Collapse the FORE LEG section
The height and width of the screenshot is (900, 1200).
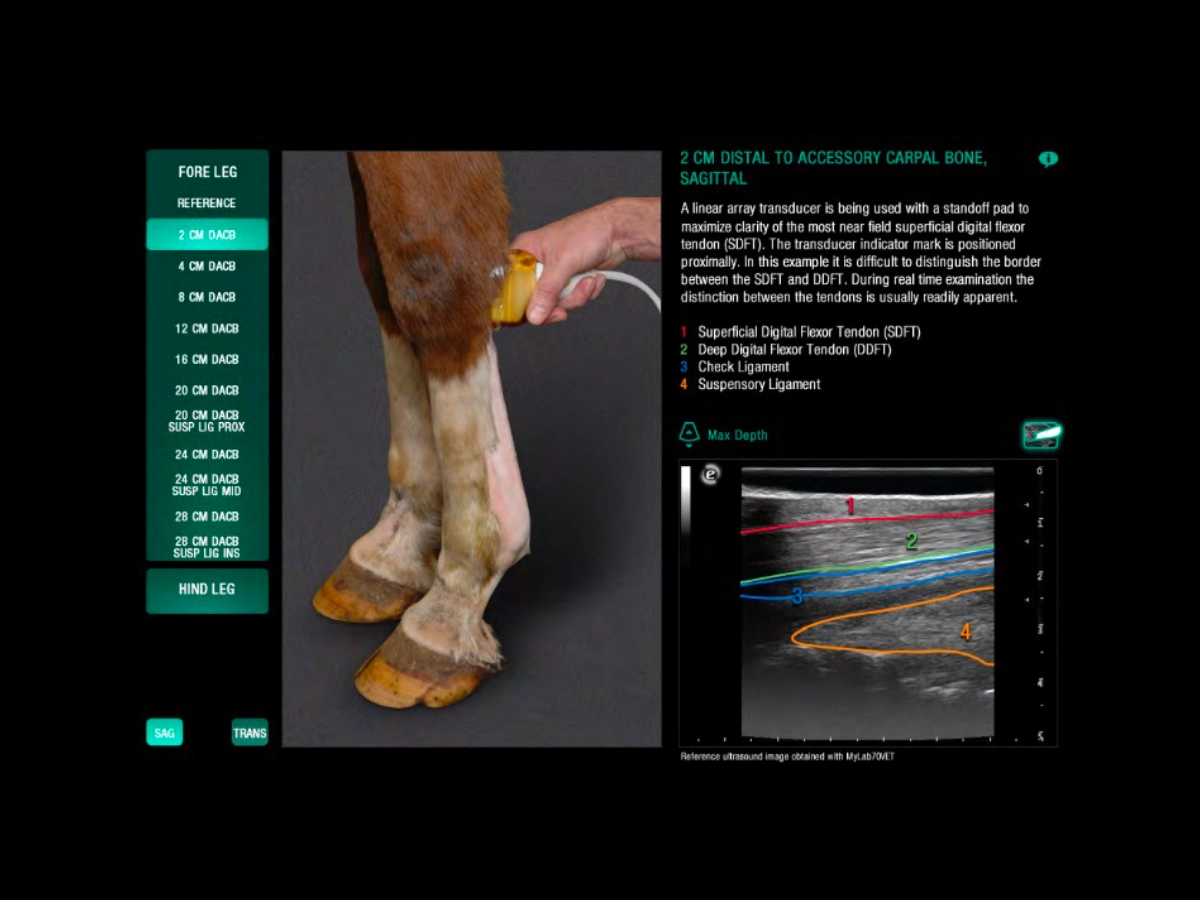point(207,172)
